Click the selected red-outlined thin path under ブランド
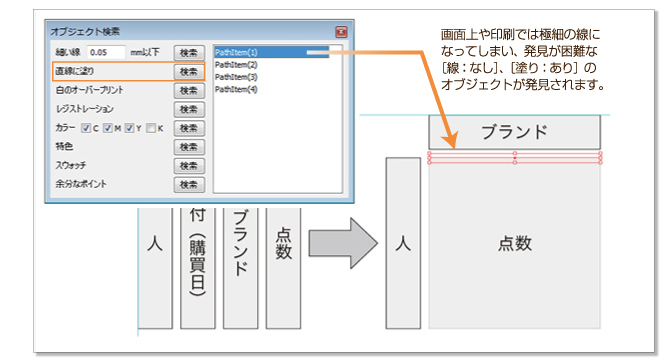 (x=515, y=158)
